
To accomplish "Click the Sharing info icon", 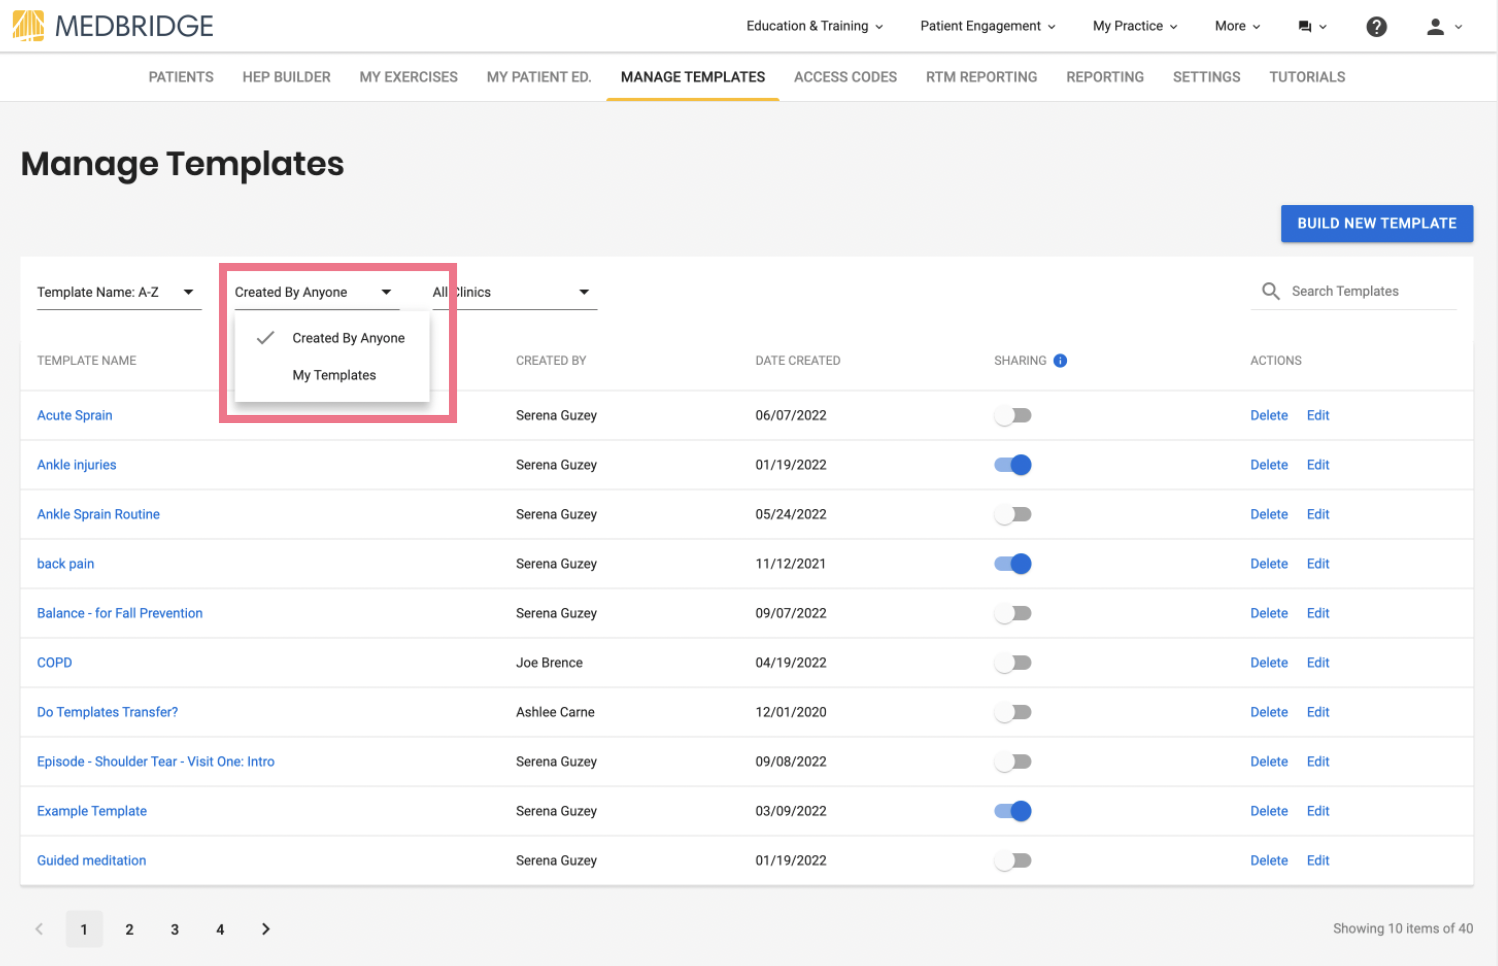I will (x=1060, y=361).
